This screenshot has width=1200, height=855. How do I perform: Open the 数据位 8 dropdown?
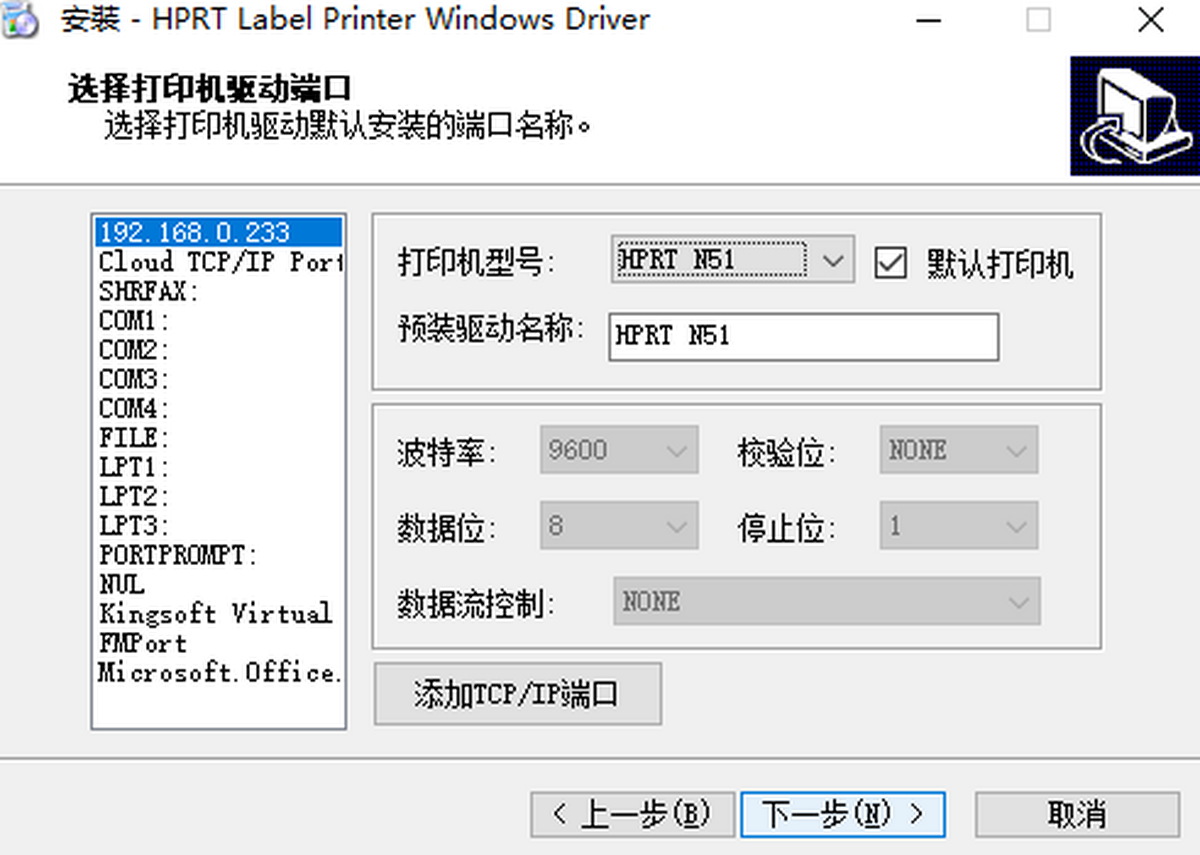pos(619,526)
